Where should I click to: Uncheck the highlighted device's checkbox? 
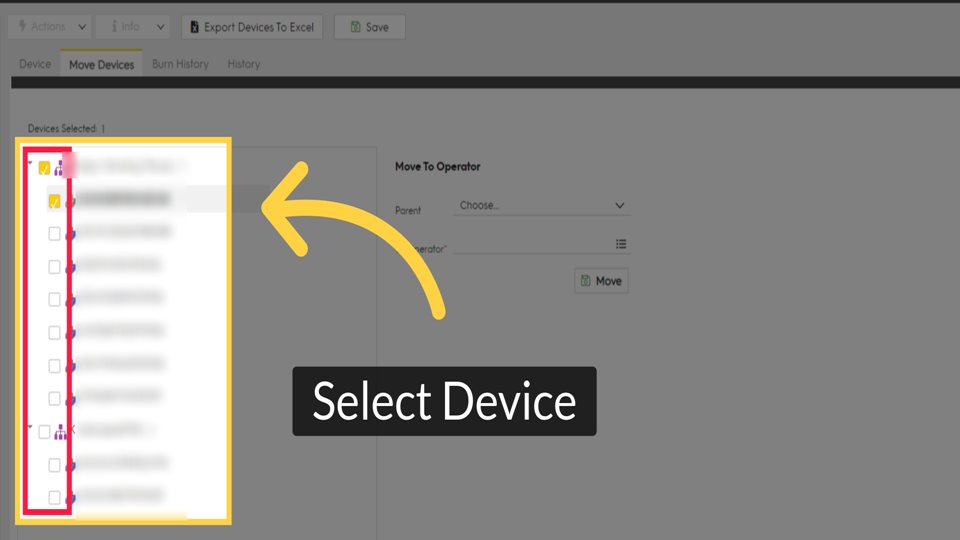[54, 201]
